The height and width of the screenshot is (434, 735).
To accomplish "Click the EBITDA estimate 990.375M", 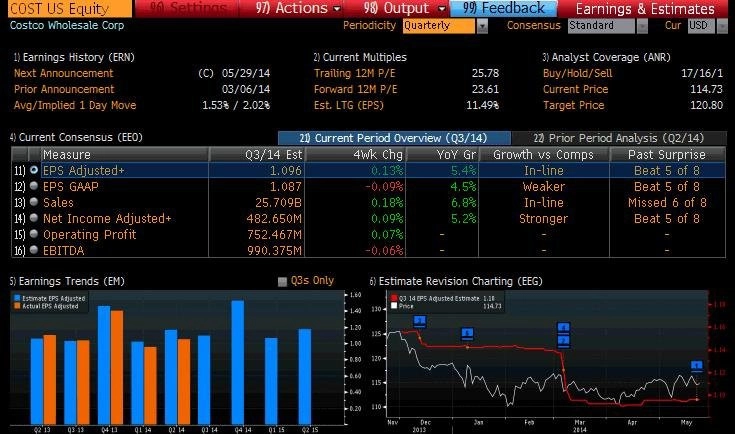I will 274,251.
